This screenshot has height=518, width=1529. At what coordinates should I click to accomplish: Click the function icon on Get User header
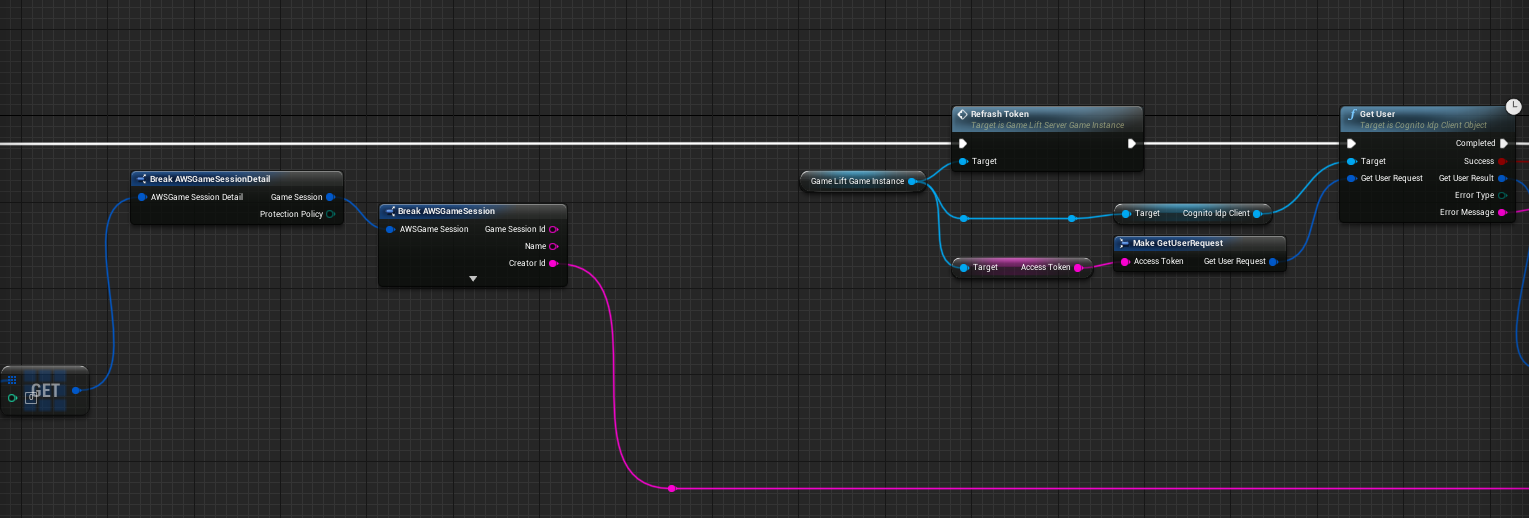tap(1351, 114)
